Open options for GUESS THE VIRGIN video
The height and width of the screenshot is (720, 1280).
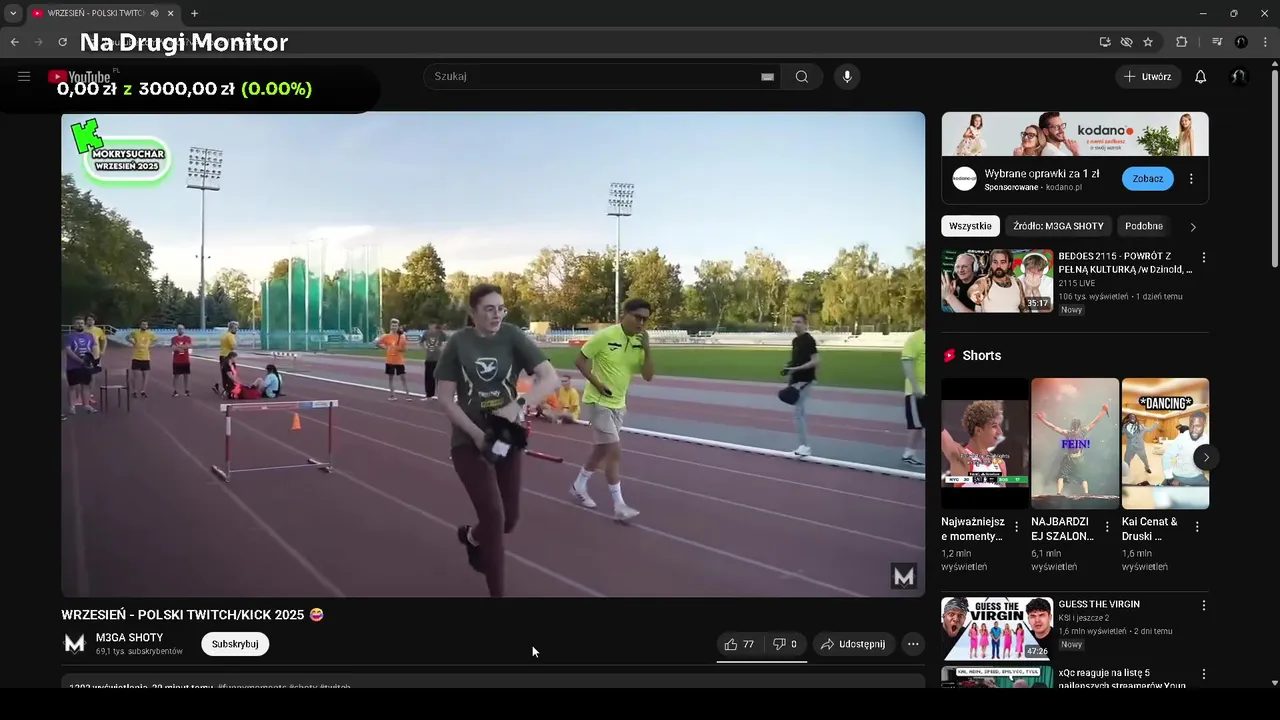(1204, 606)
